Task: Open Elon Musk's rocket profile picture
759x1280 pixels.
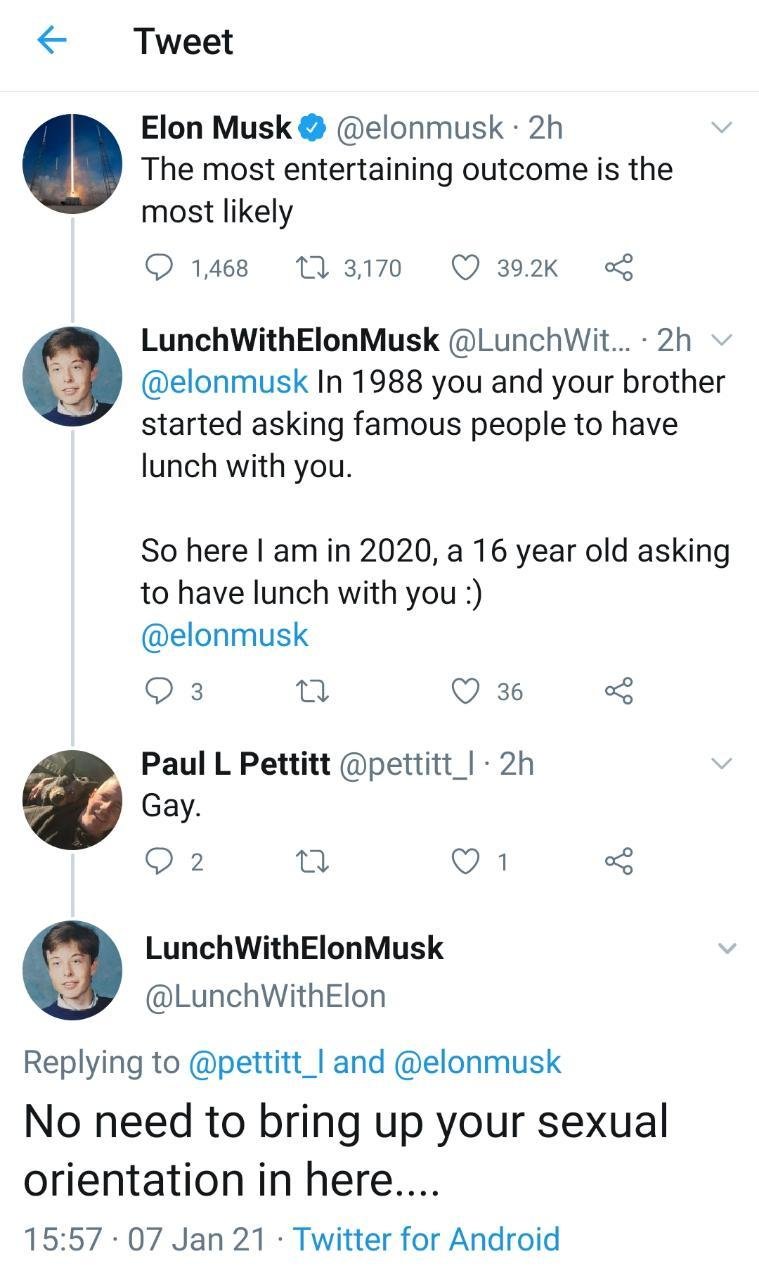Action: pyautogui.click(x=72, y=163)
